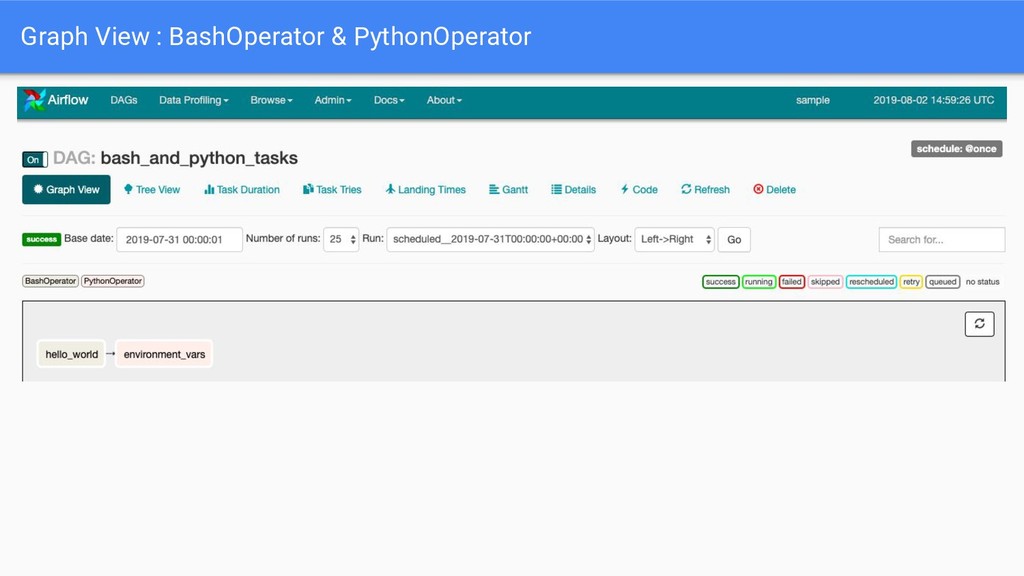The height and width of the screenshot is (576, 1024).
Task: Click the skipped status legend box
Action: 825,281
